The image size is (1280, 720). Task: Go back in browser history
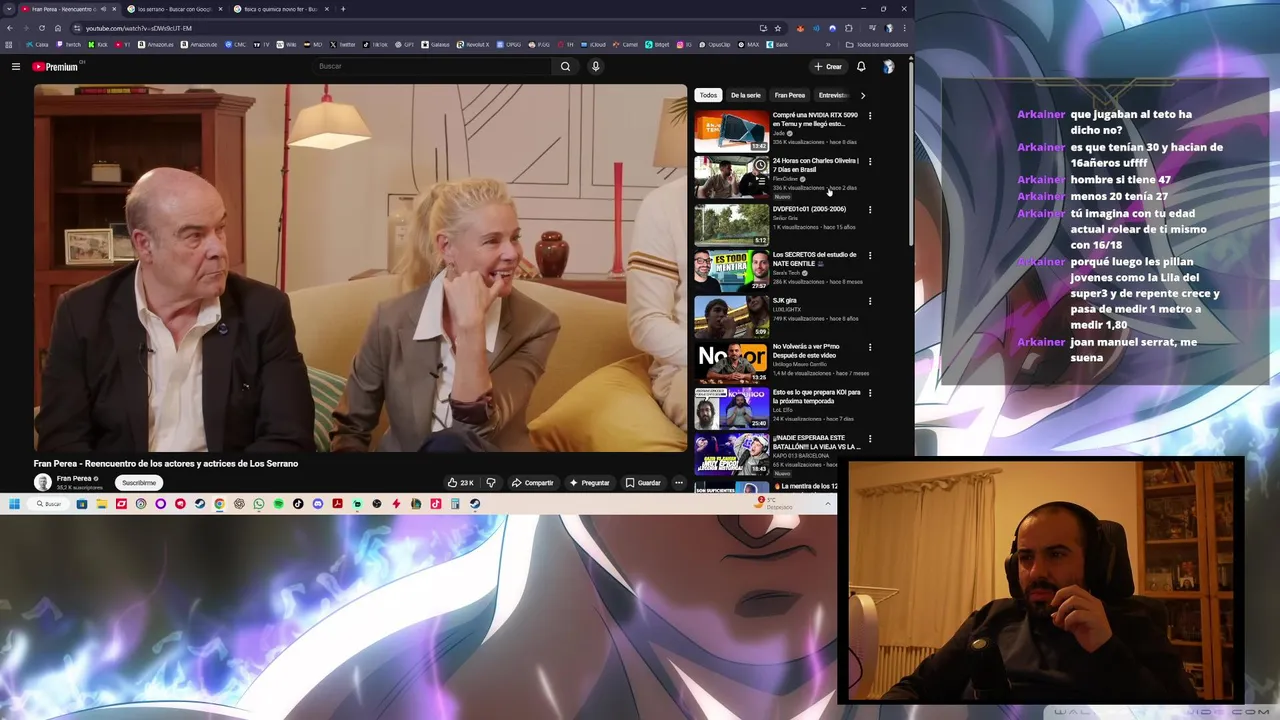[x=10, y=28]
